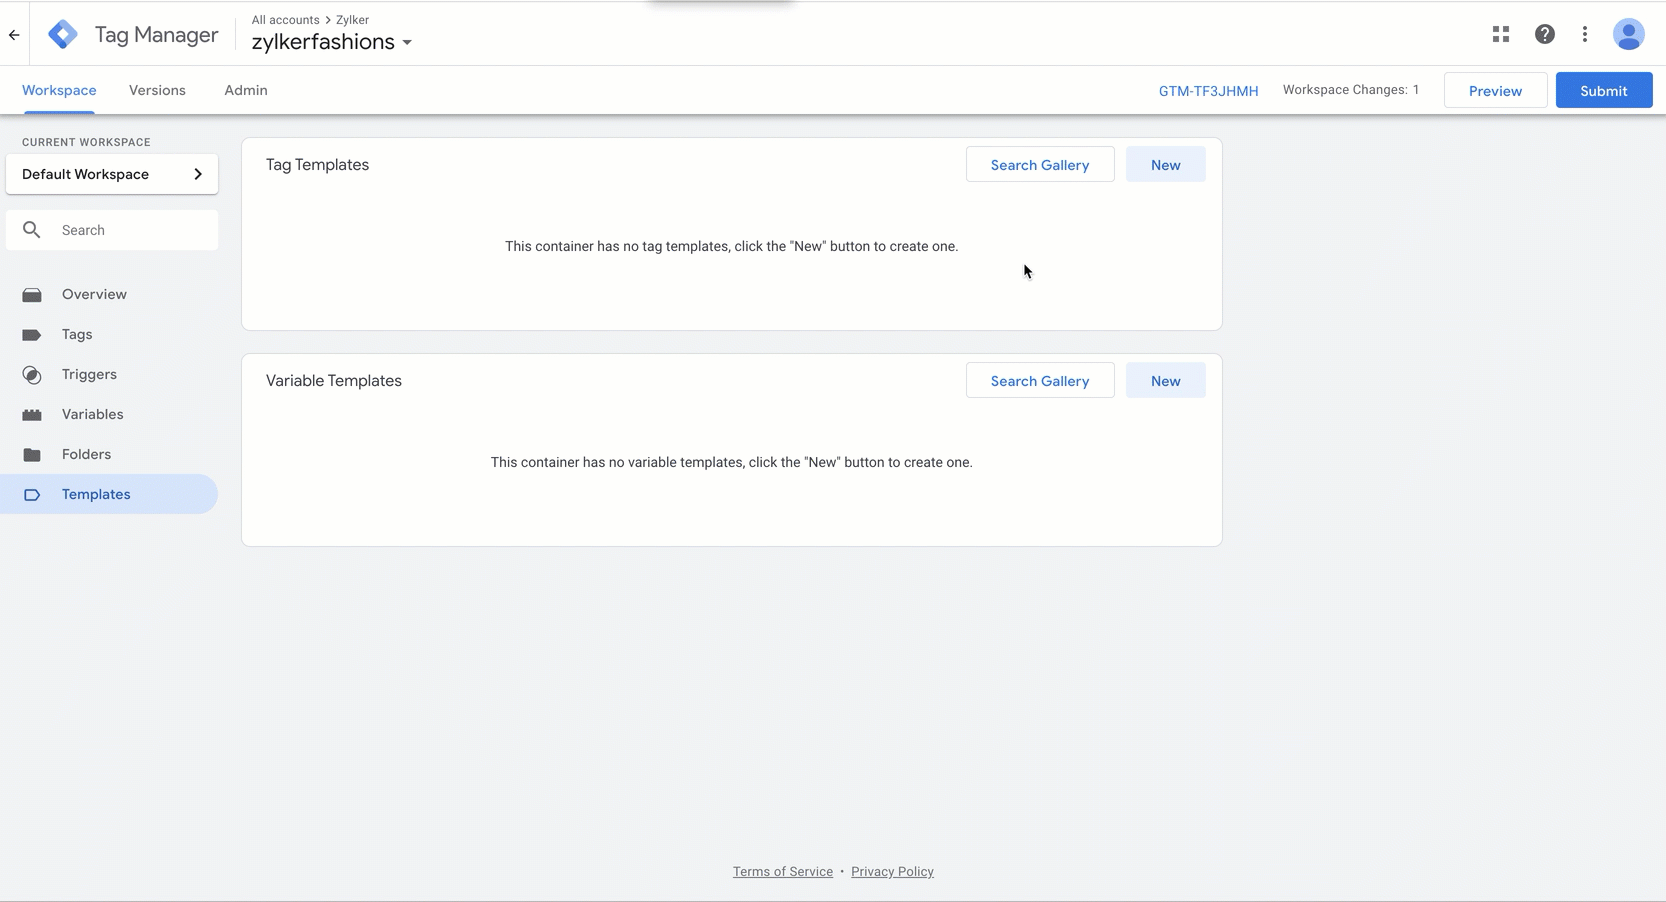Click the Variables brick icon
Image resolution: width=1666 pixels, height=902 pixels.
(x=32, y=415)
